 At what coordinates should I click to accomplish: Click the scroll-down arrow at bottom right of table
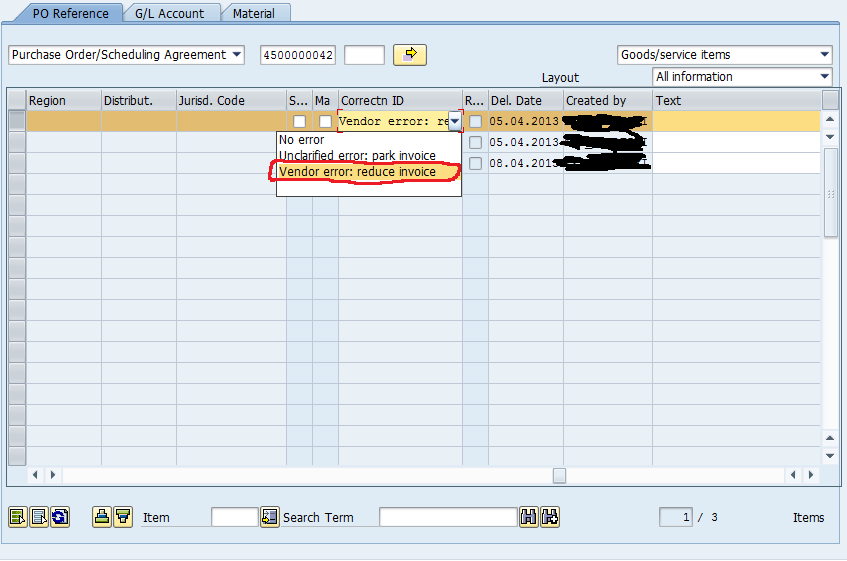pyautogui.click(x=830, y=456)
